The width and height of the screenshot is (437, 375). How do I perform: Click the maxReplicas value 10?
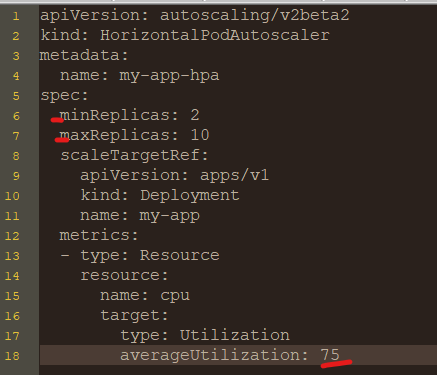[200, 135]
